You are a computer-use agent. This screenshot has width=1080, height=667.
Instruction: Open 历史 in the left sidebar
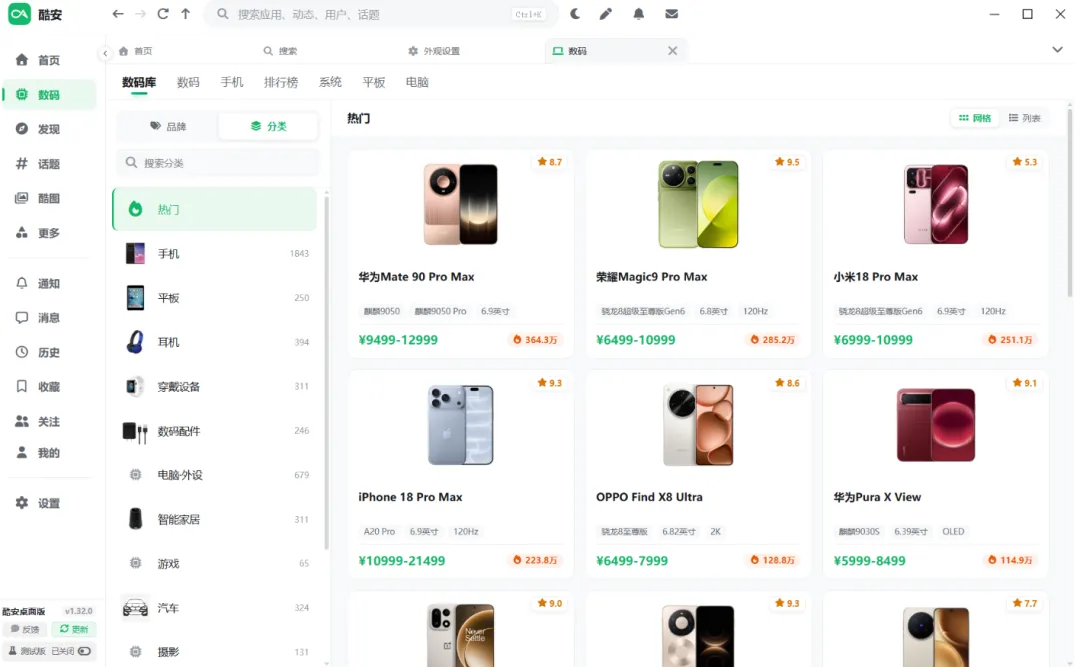click(x=49, y=352)
